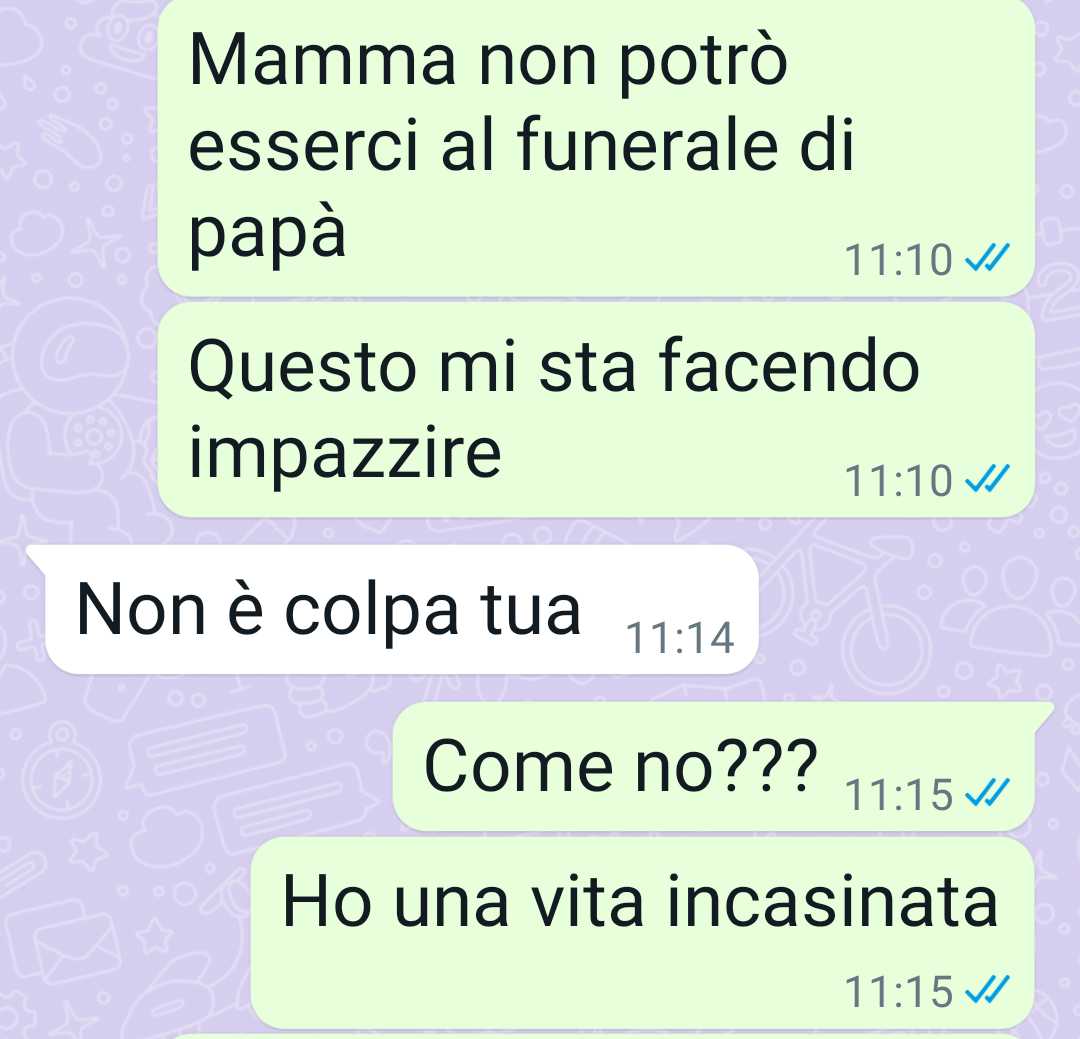Tap the blue double check beside Come no???
Image resolution: width=1080 pixels, height=1039 pixels.
pyautogui.click(x=987, y=793)
